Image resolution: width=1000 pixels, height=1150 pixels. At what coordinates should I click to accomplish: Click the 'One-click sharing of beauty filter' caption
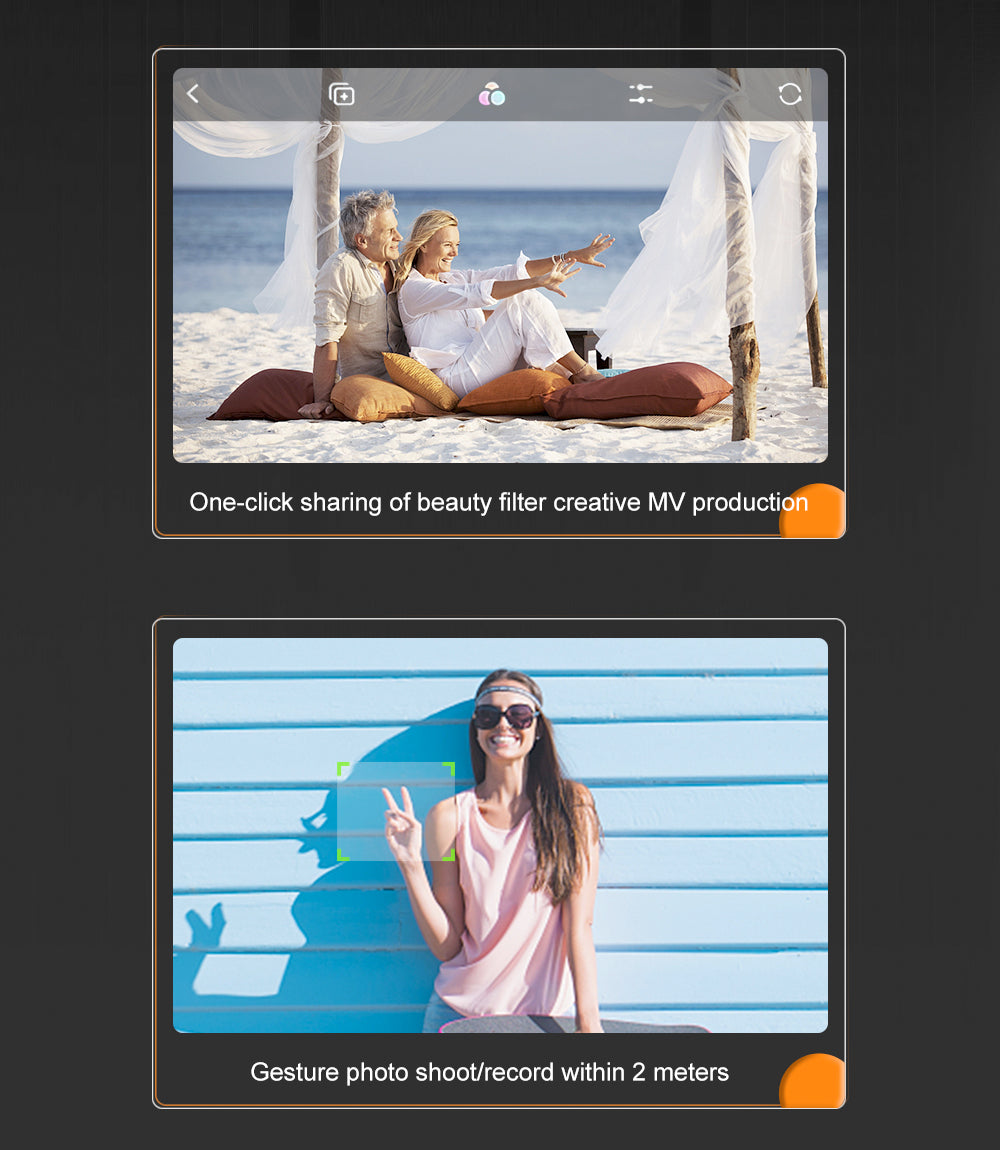(498, 502)
